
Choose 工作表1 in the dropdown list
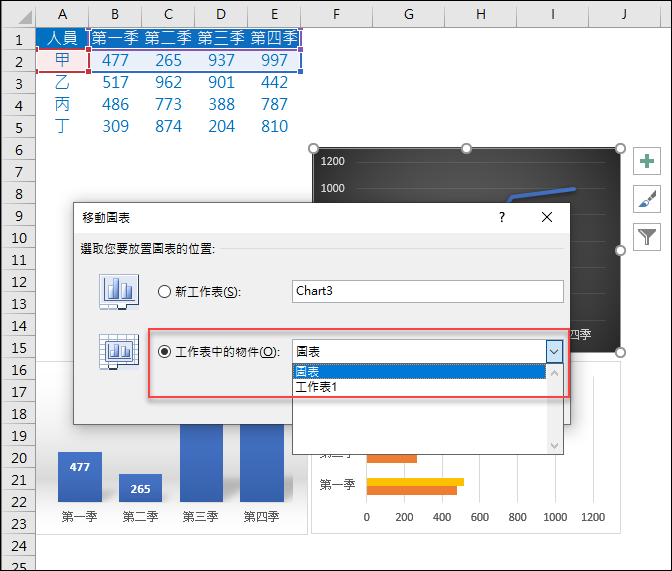click(419, 387)
